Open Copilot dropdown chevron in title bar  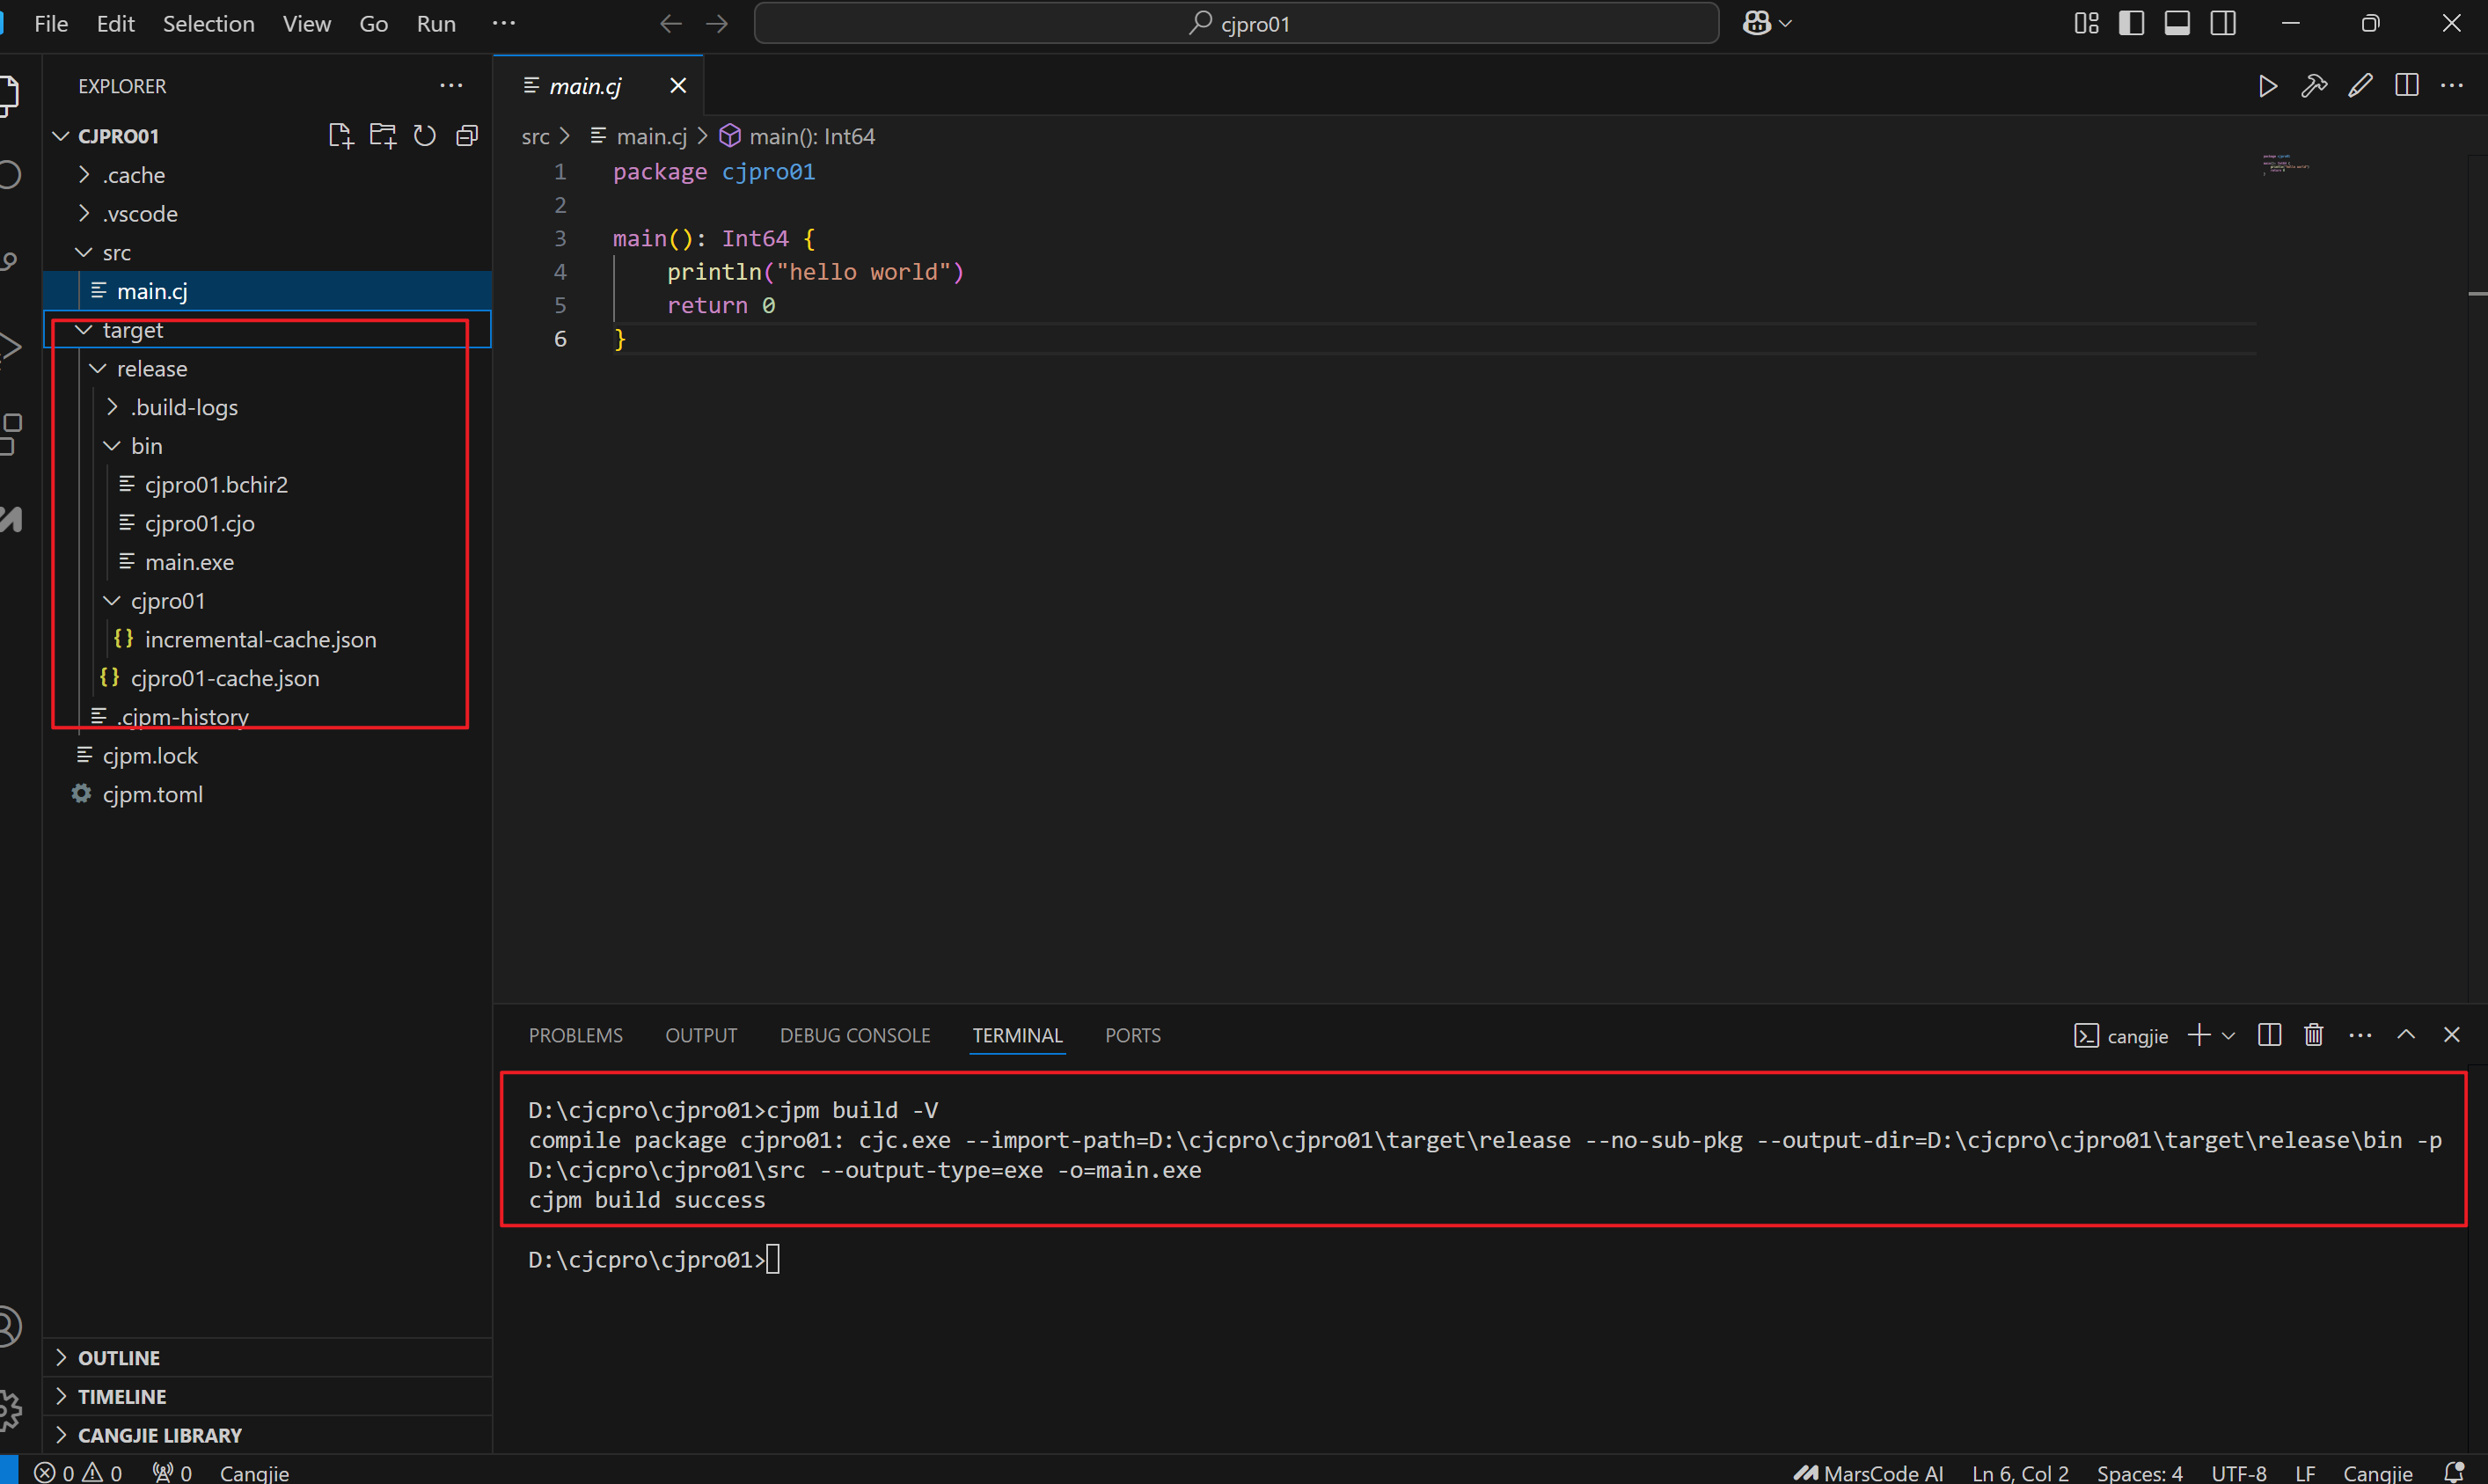click(1786, 23)
